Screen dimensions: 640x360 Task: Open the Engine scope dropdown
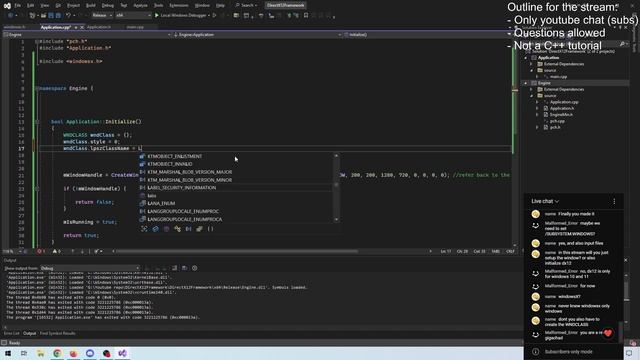click(x=87, y=35)
